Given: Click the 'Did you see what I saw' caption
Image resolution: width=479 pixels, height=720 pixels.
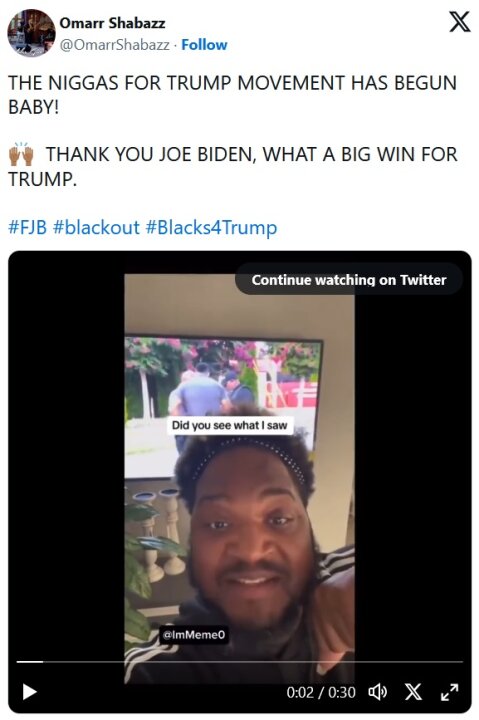Looking at the screenshot, I should [229, 425].
